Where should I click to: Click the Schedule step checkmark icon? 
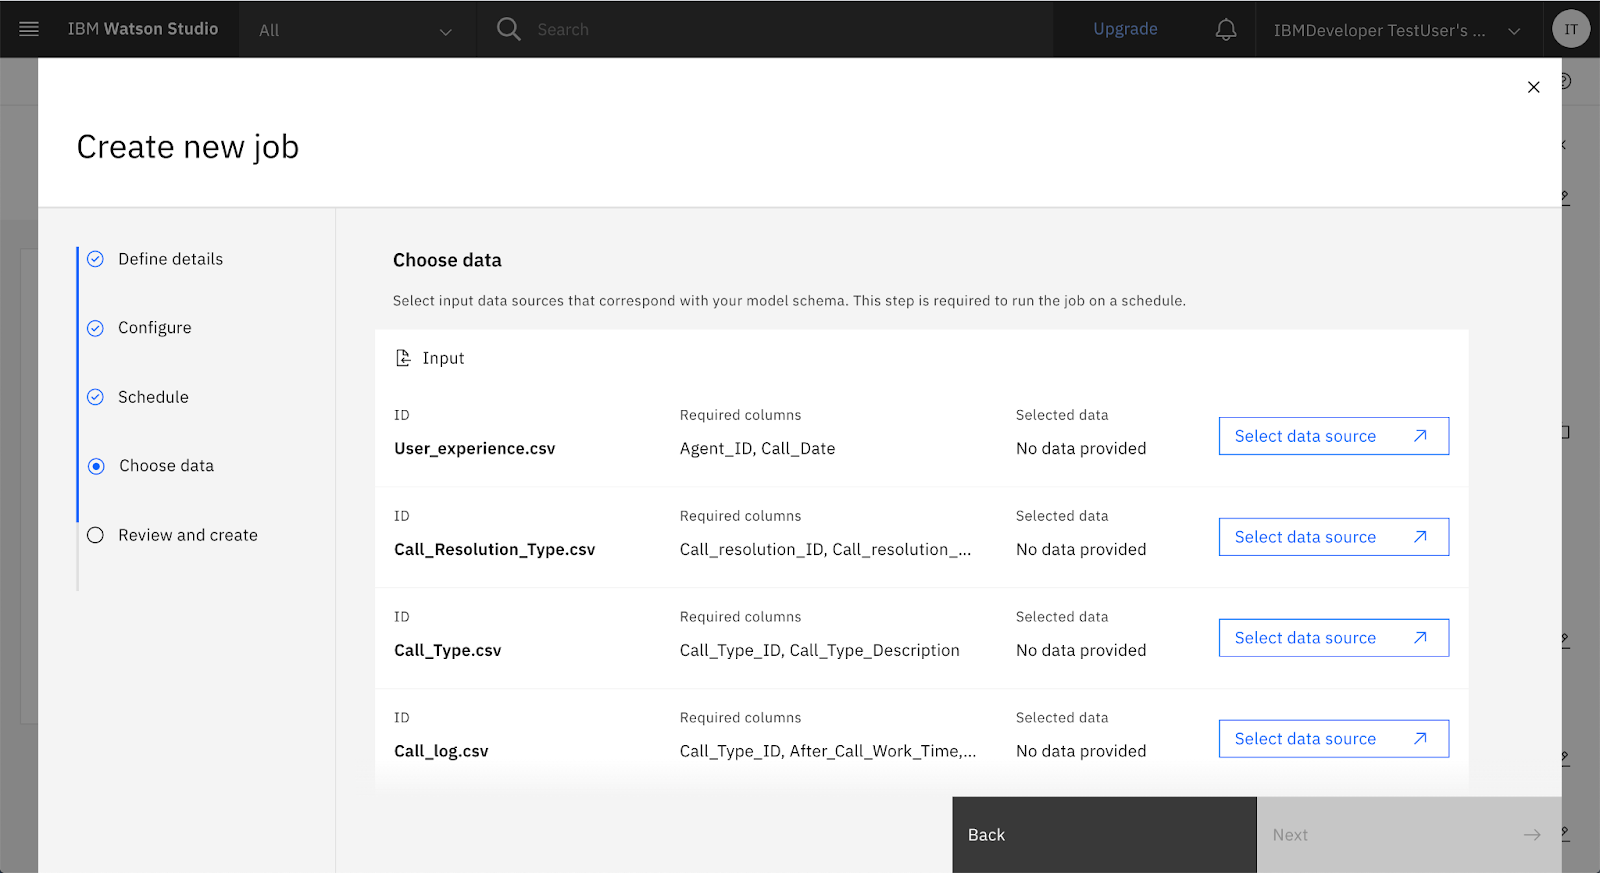click(x=96, y=397)
